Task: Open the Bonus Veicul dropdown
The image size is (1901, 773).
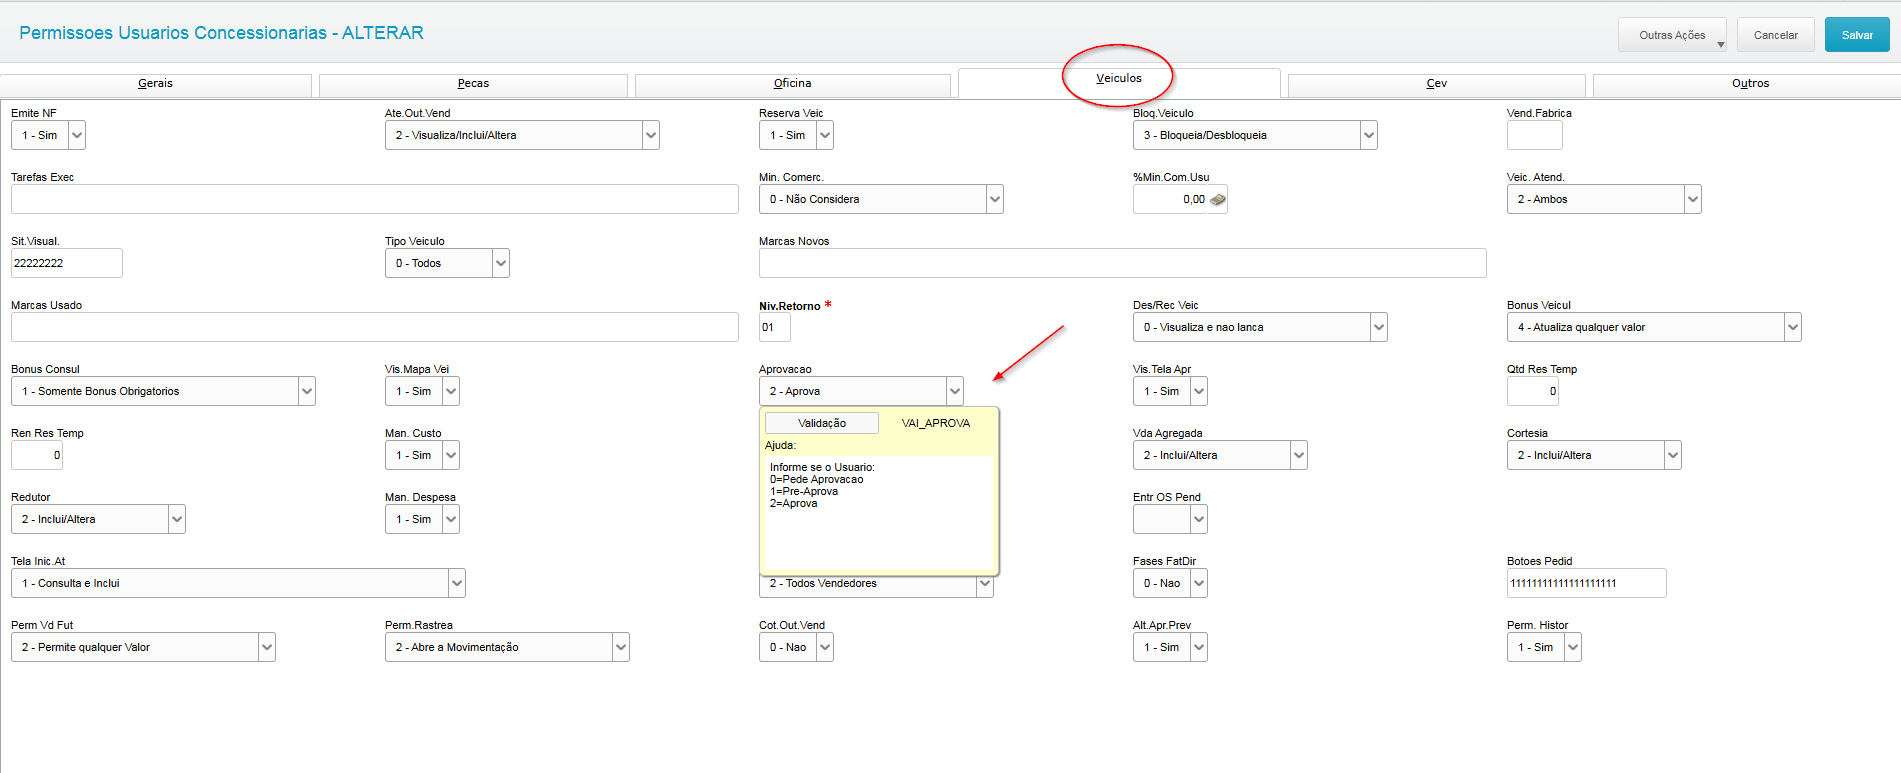Action: click(x=1792, y=327)
